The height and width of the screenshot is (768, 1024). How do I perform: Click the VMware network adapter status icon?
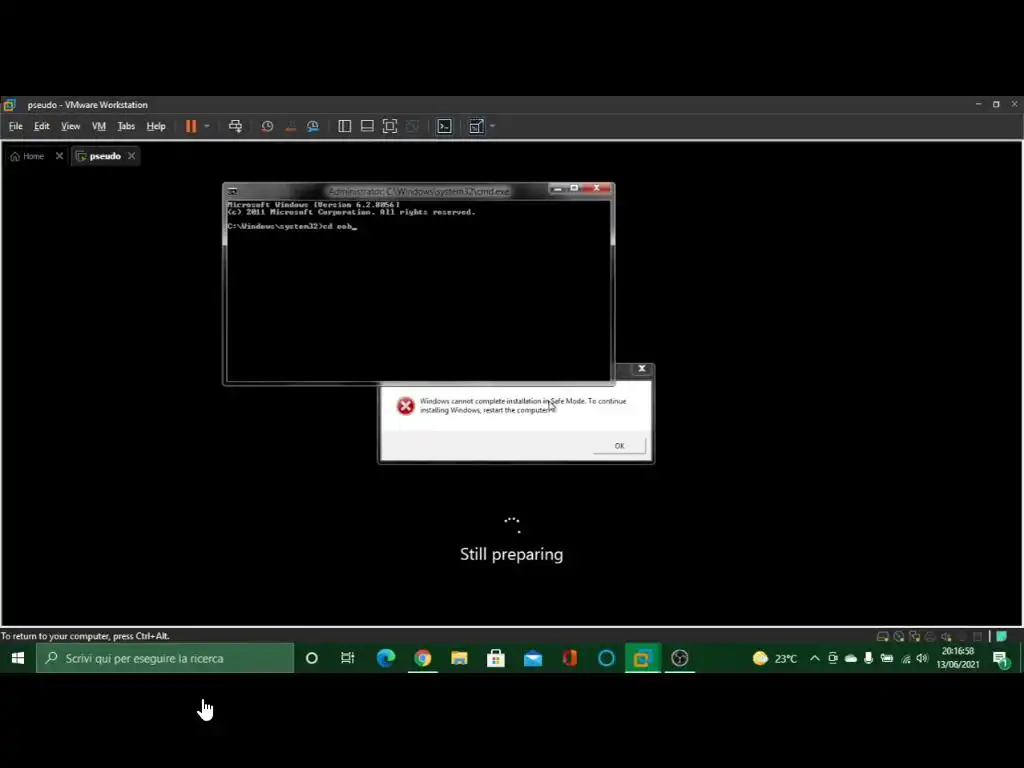[x=914, y=636]
